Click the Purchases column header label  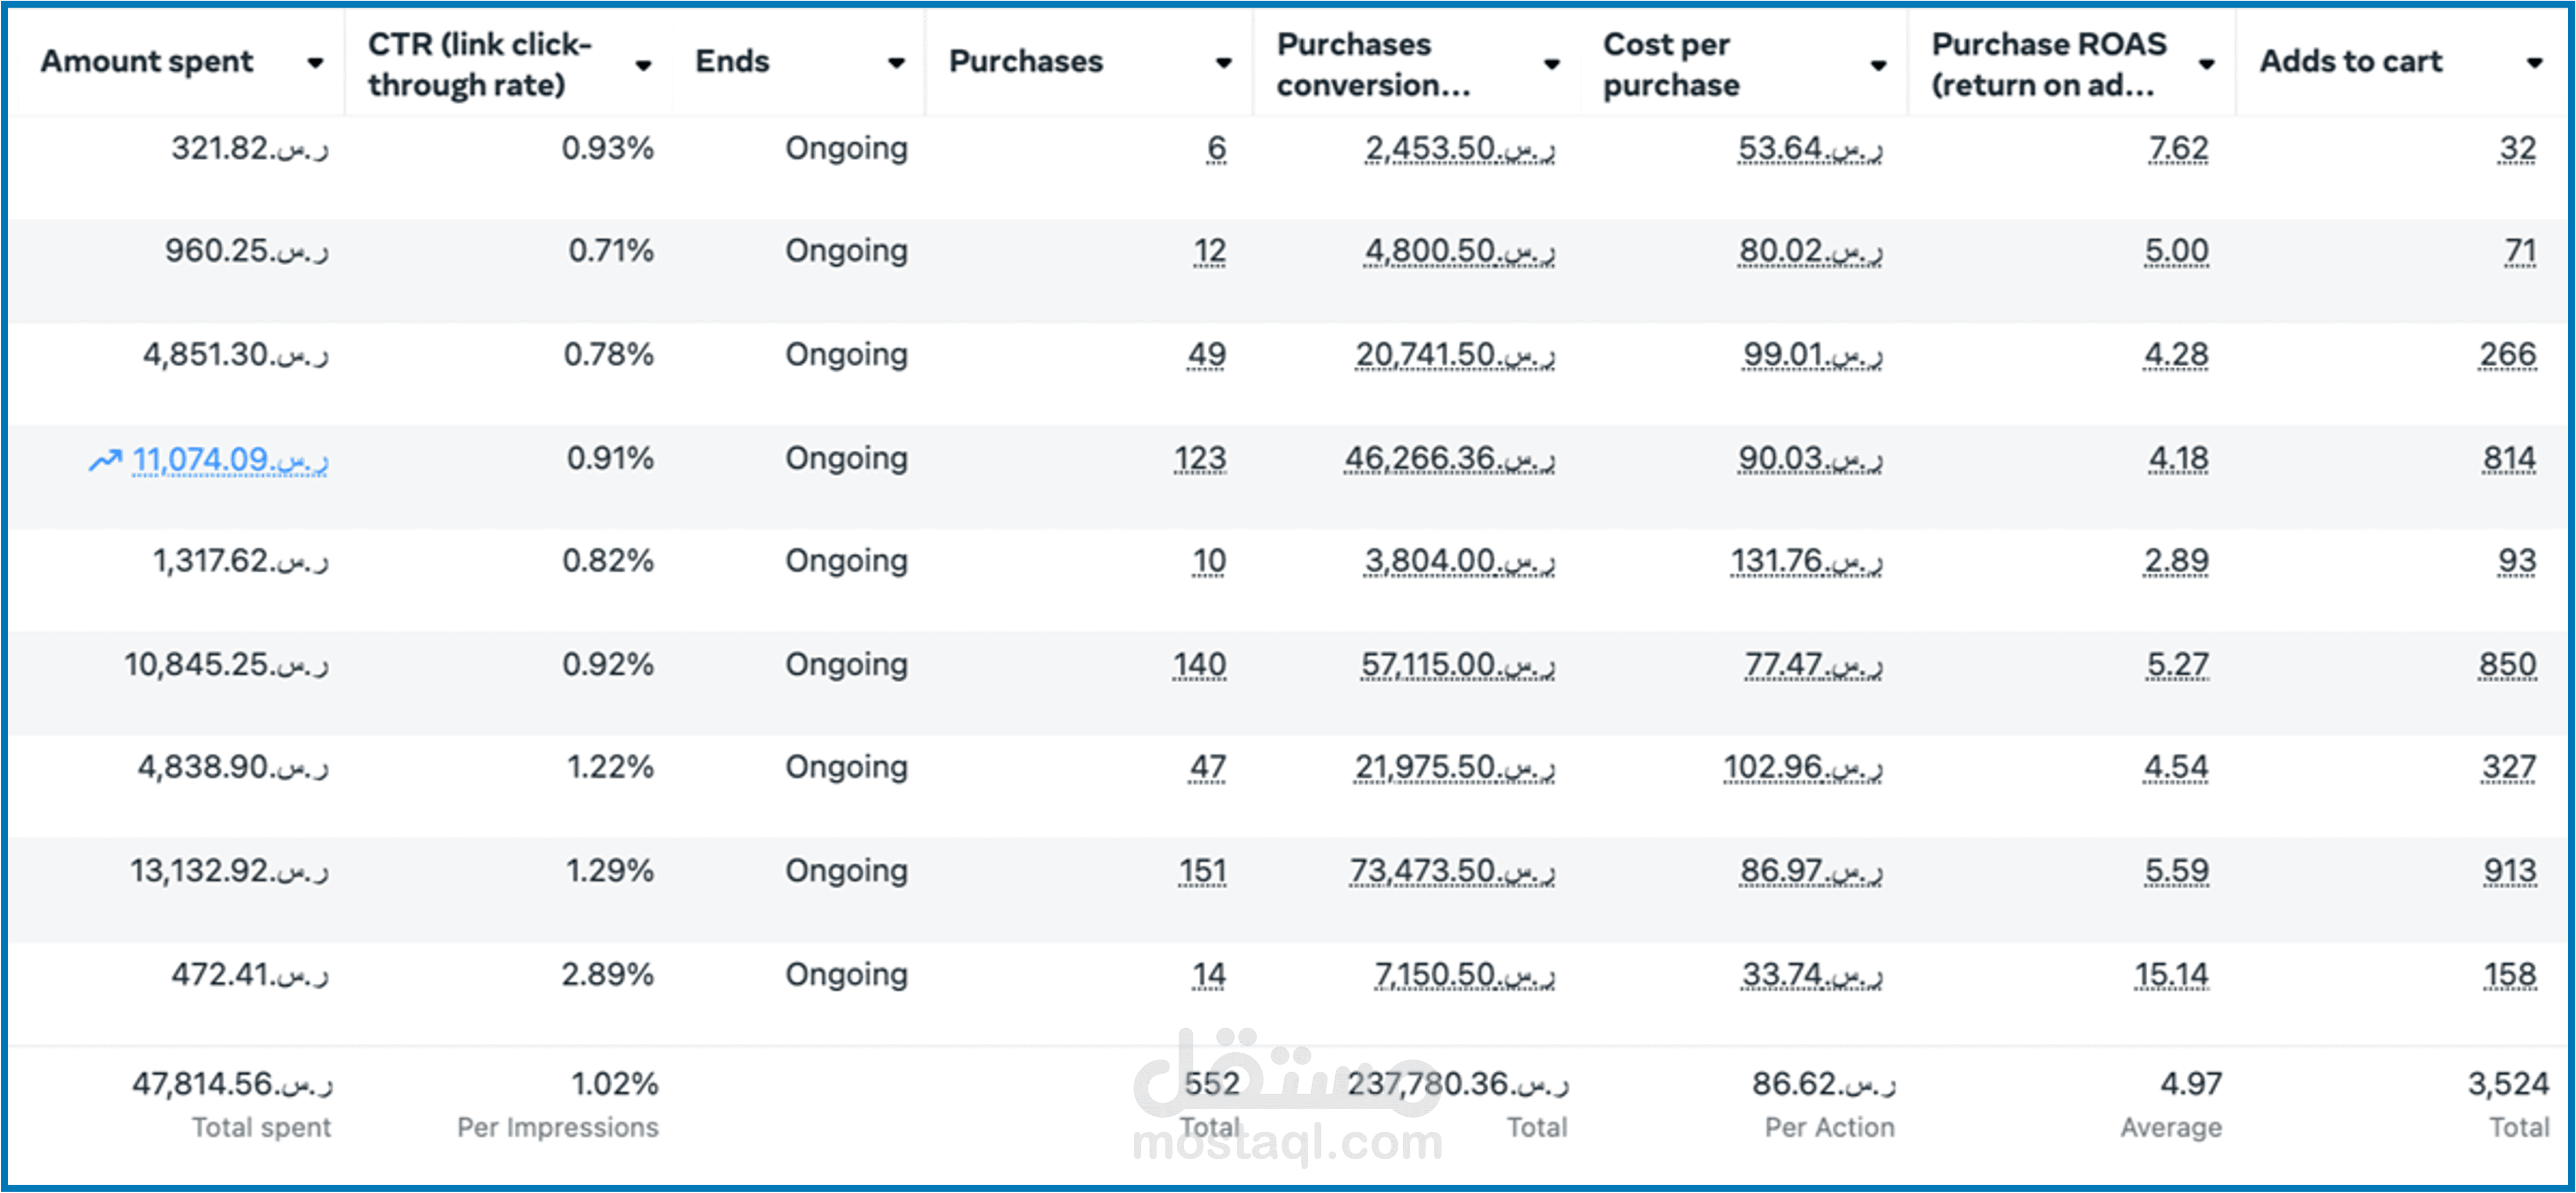coord(1025,62)
